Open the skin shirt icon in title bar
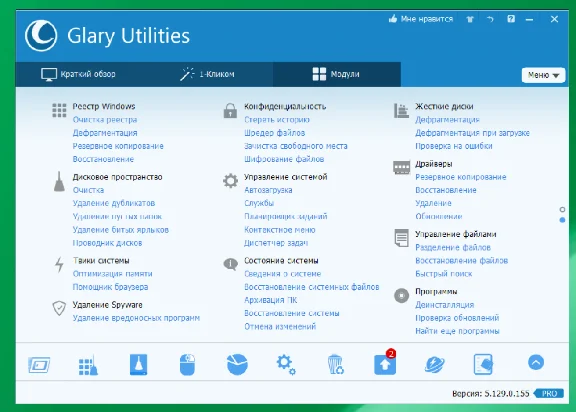This screenshot has height=412, width=576. coord(470,19)
